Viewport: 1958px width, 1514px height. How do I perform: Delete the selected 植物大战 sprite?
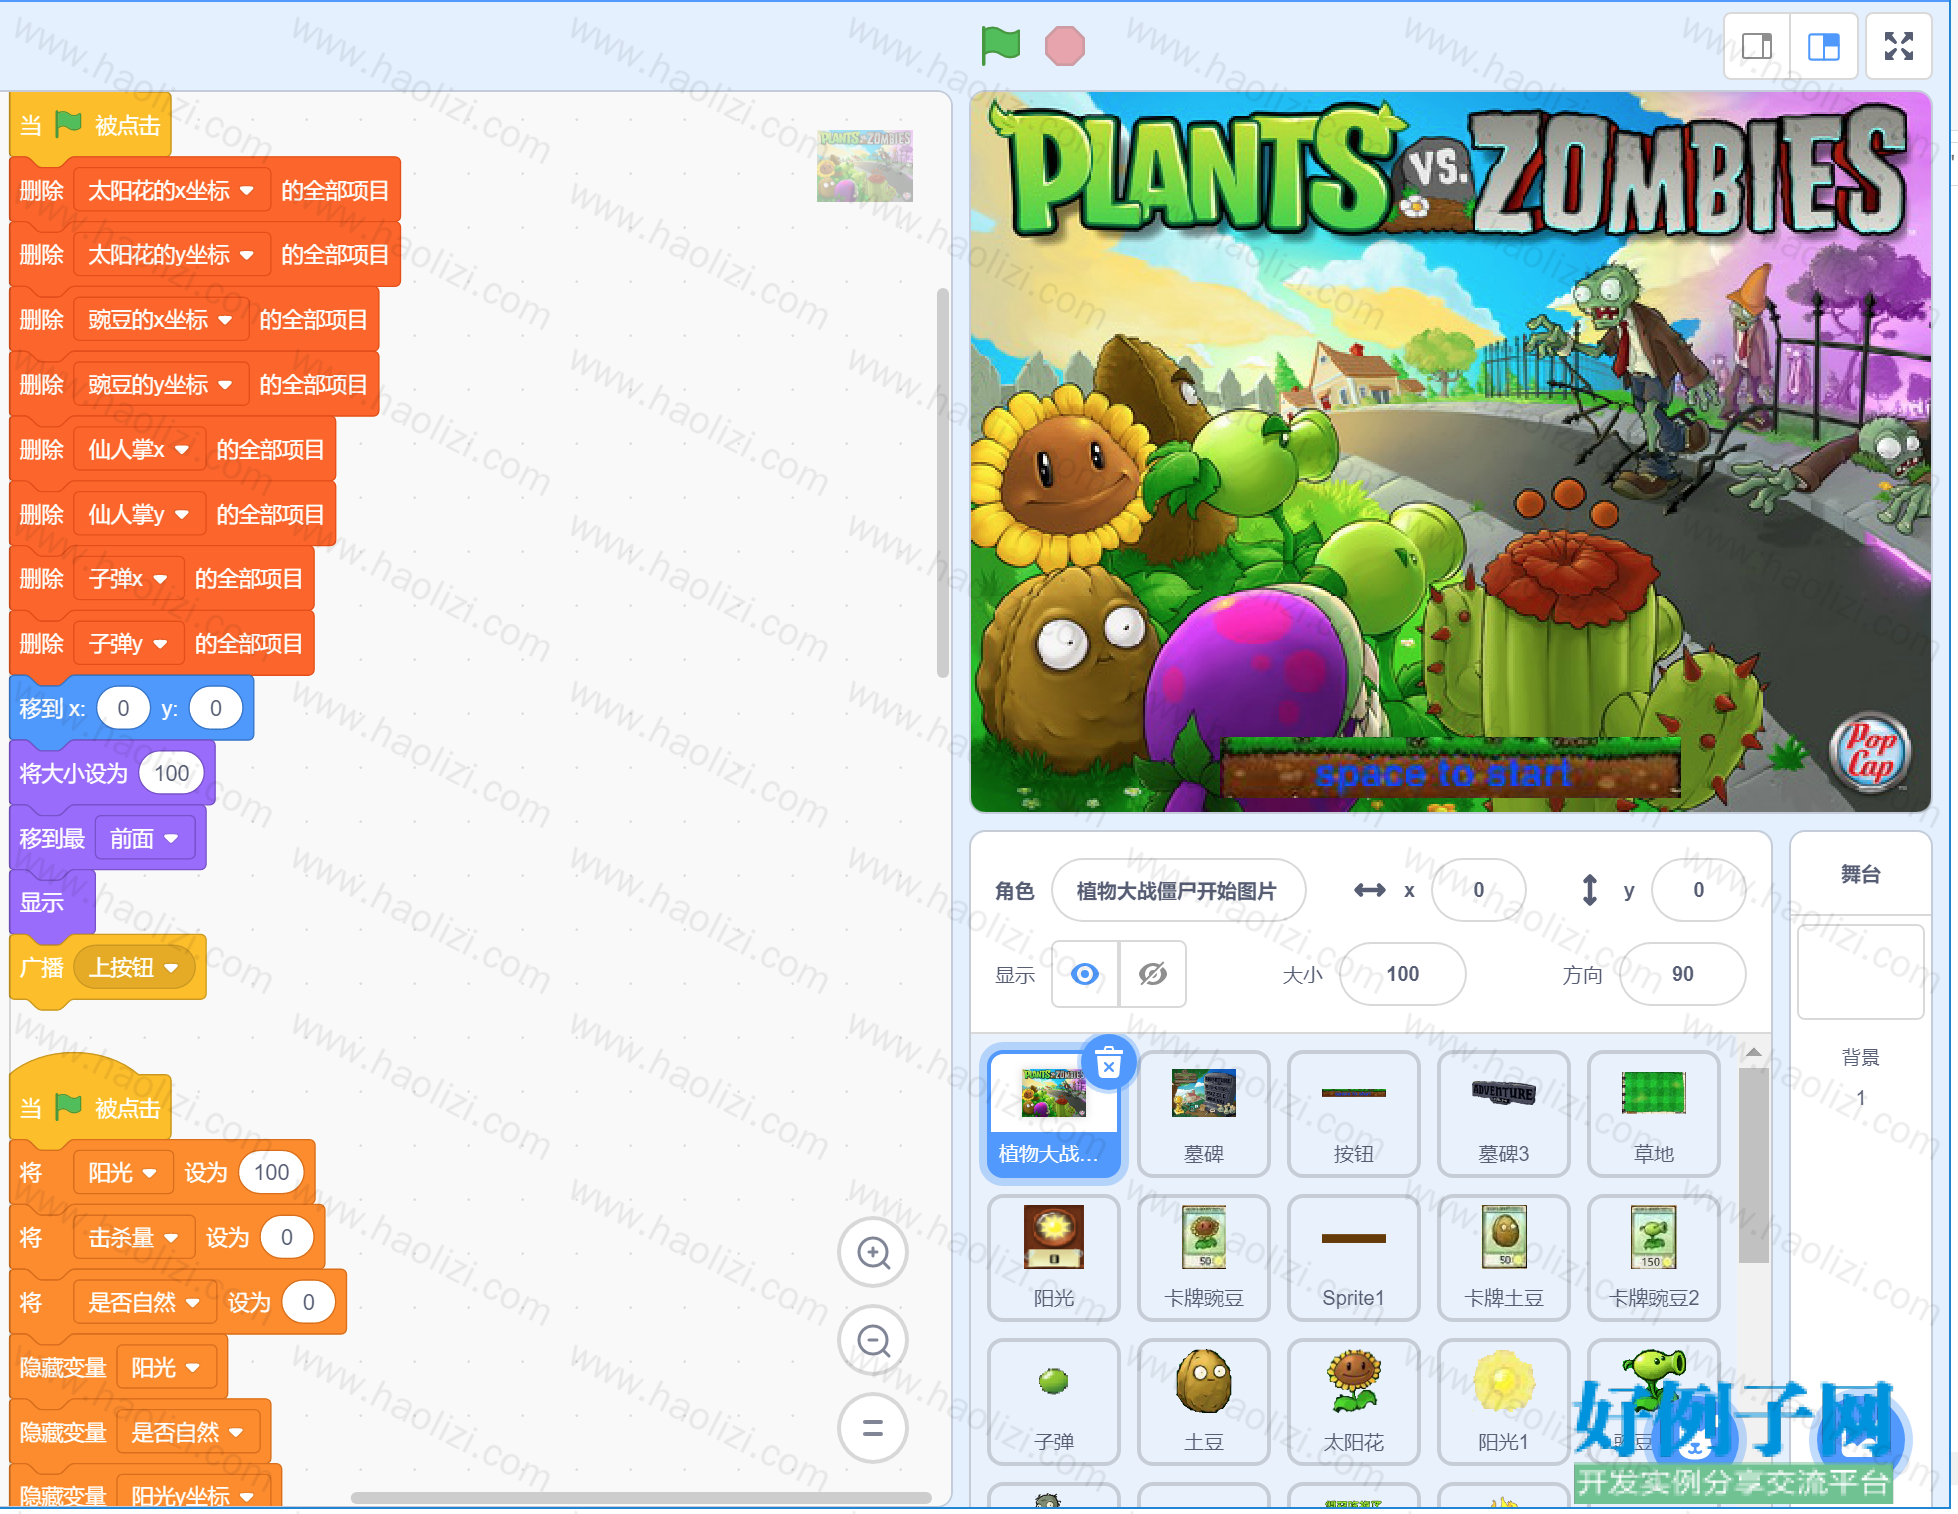click(x=1108, y=1062)
